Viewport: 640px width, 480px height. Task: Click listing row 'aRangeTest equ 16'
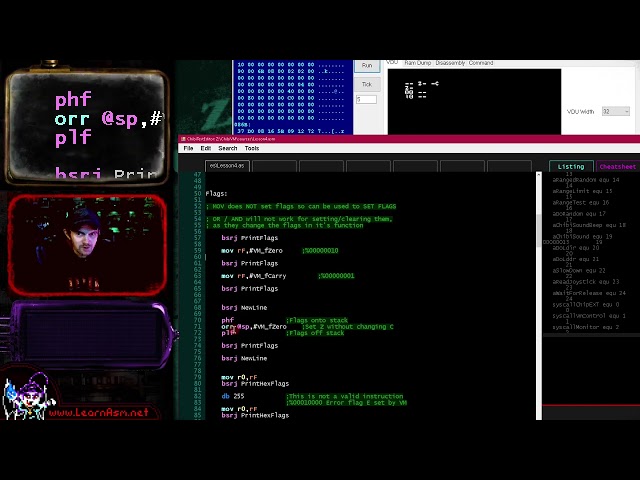point(582,202)
